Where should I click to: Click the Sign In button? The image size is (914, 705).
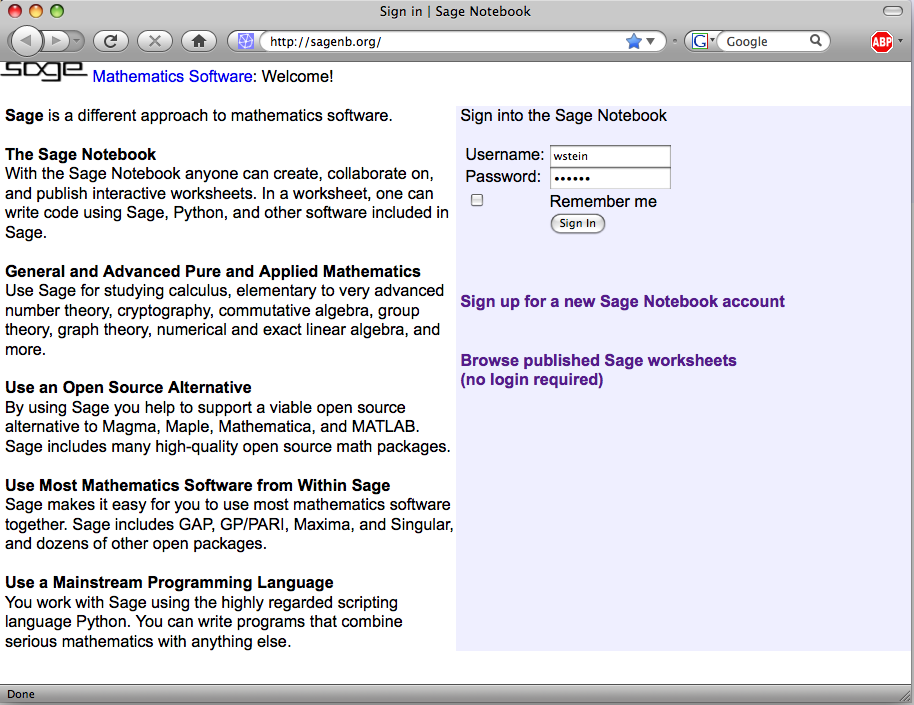(578, 223)
